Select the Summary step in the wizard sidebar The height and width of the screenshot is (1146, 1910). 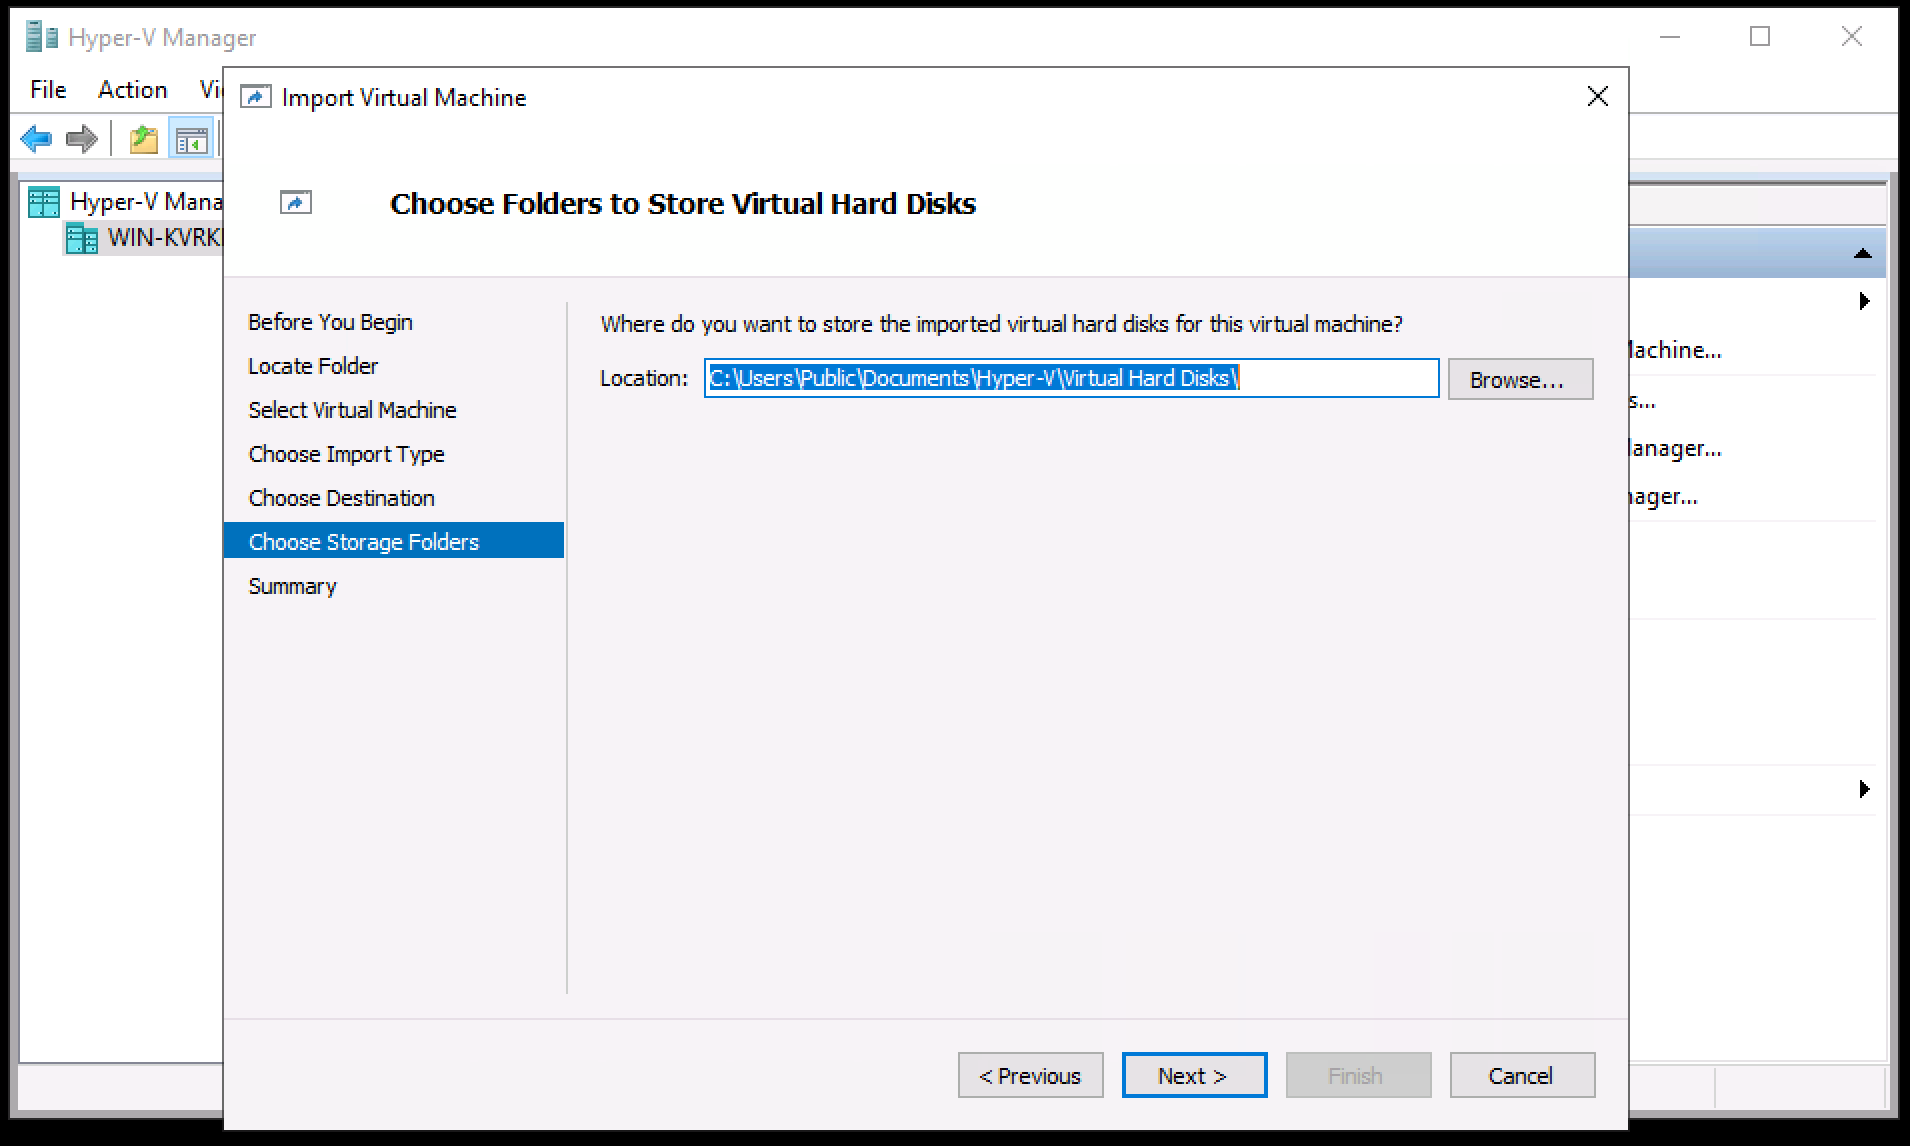pos(292,586)
